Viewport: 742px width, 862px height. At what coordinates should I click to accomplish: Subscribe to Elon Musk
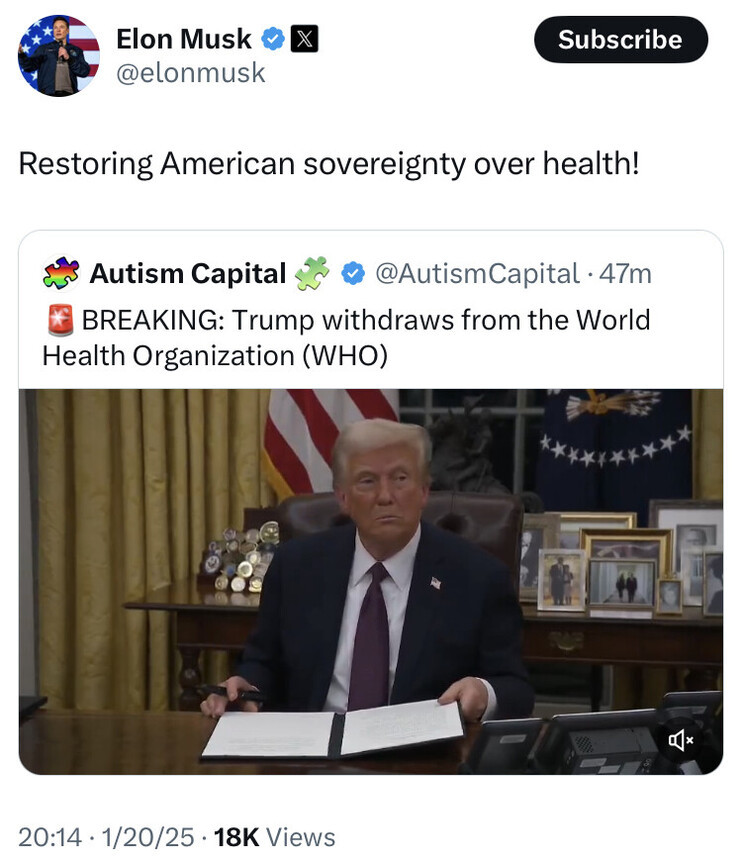coord(621,40)
